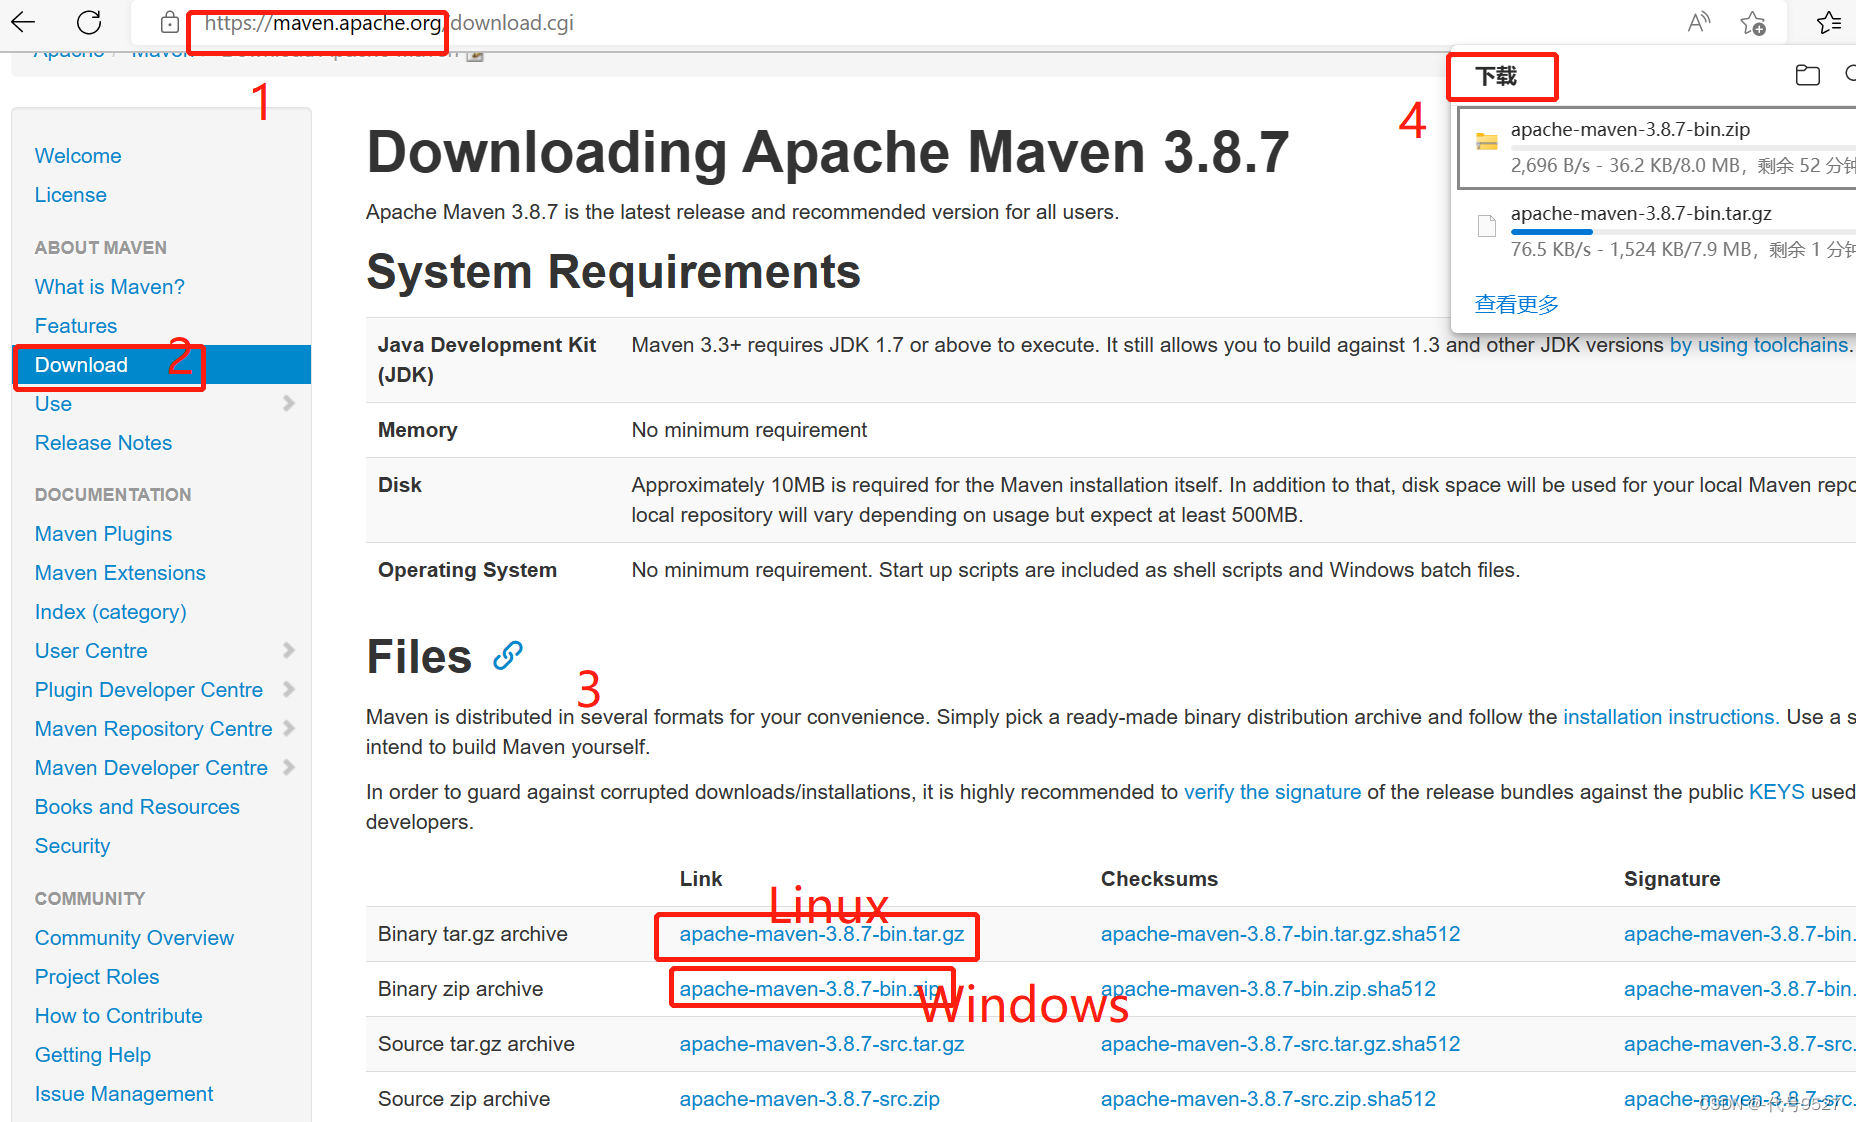Expand the Maven Developer Centre chevron
1856x1122 pixels.
289,767
